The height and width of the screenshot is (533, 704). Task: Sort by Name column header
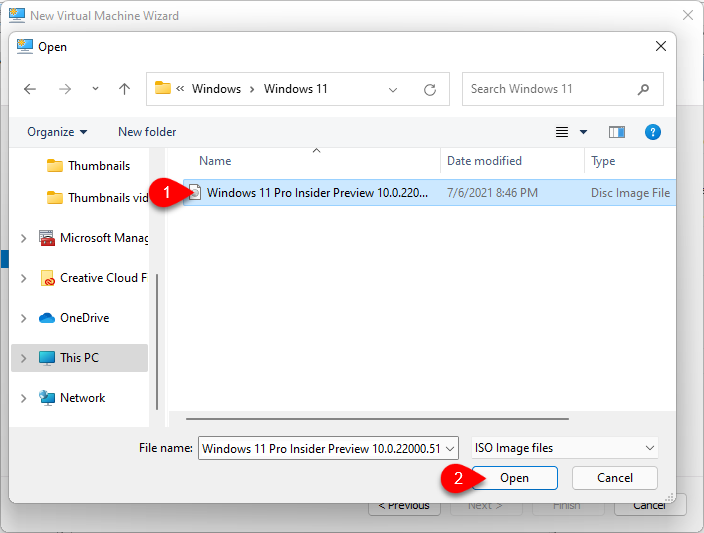pyautogui.click(x=215, y=161)
